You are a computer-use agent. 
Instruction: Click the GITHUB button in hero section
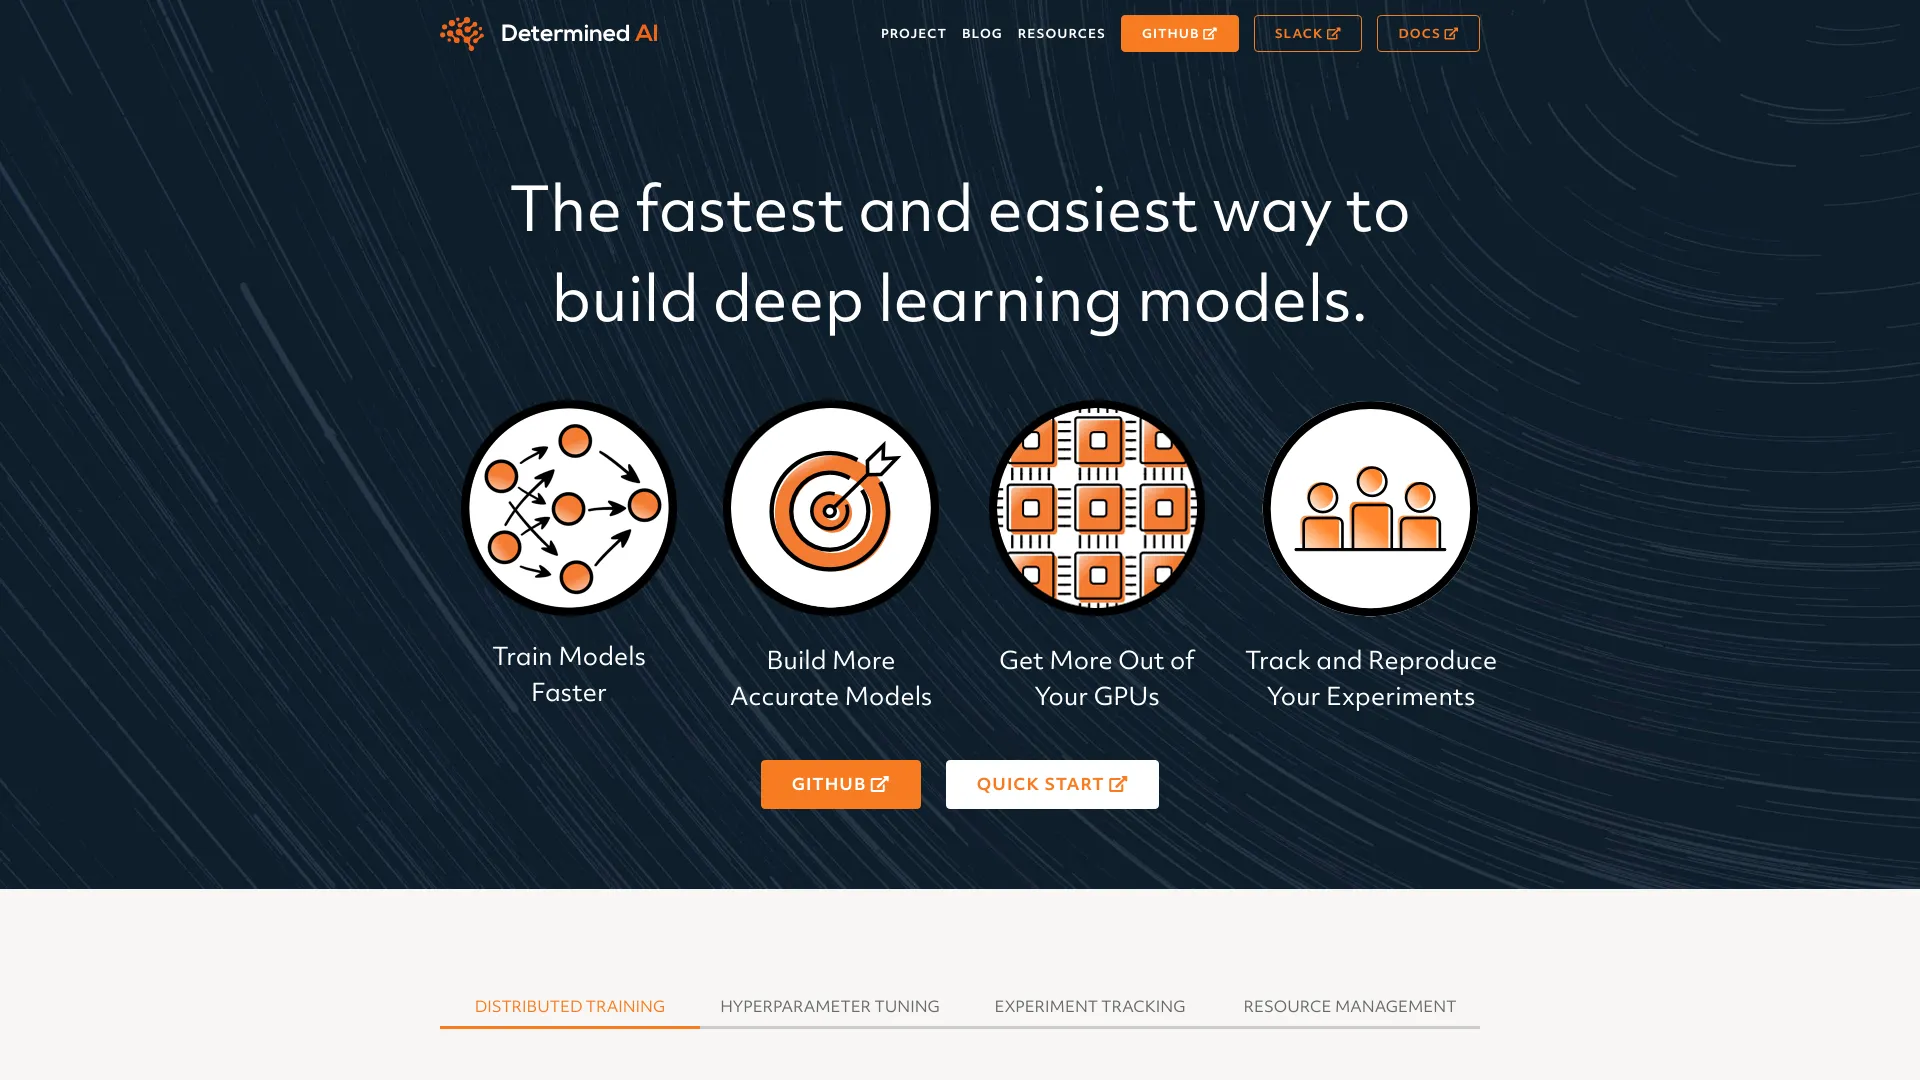pyautogui.click(x=840, y=783)
